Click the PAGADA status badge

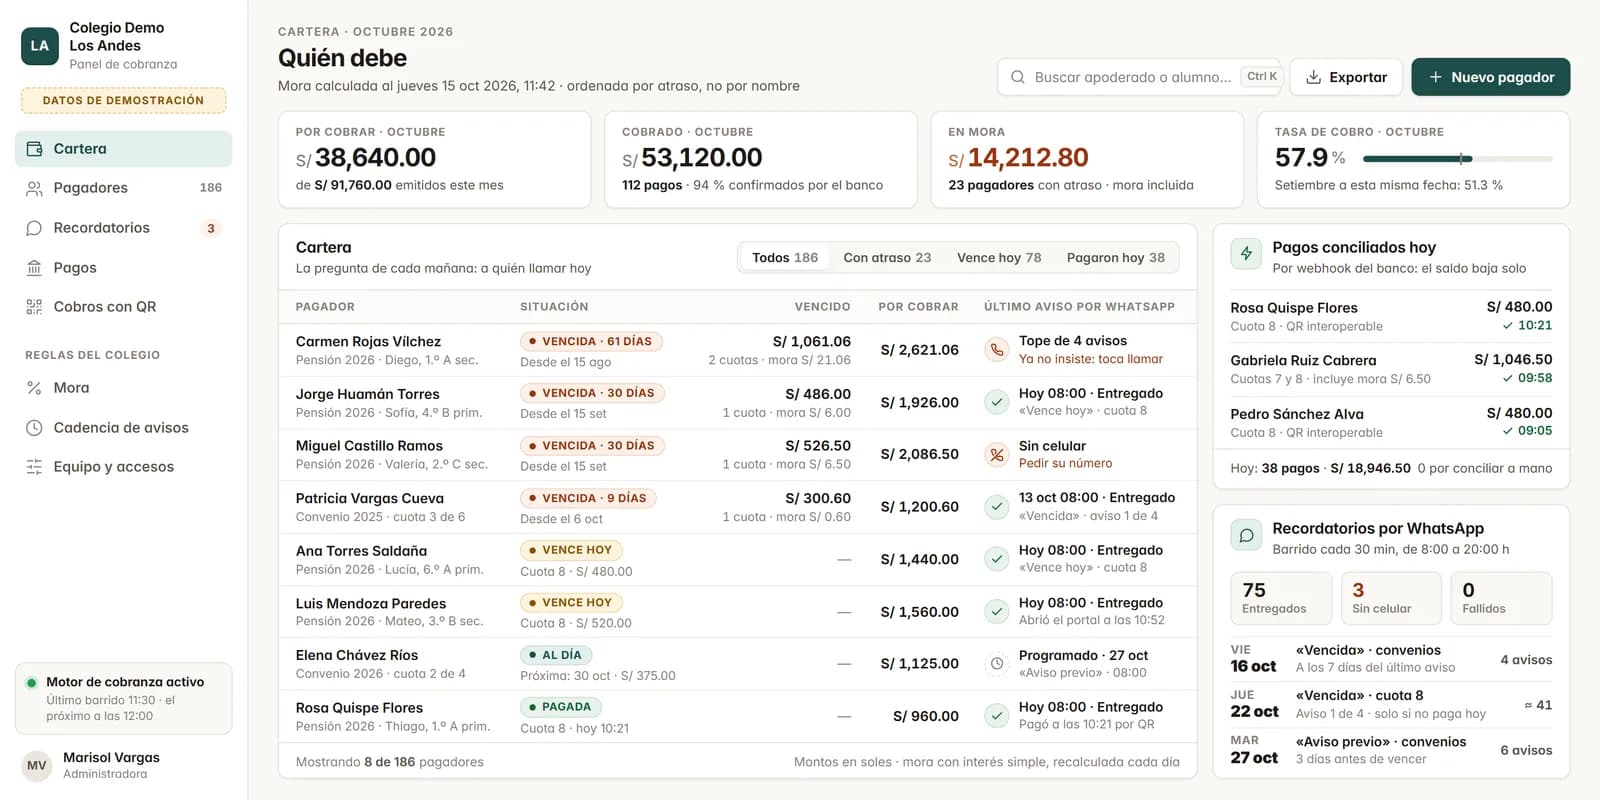click(560, 707)
